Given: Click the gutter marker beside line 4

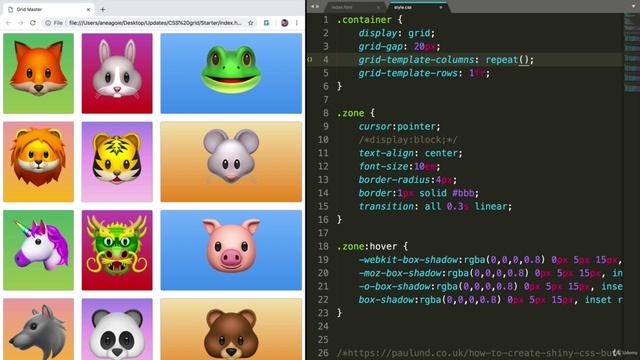Looking at the screenshot, I should pyautogui.click(x=310, y=60).
